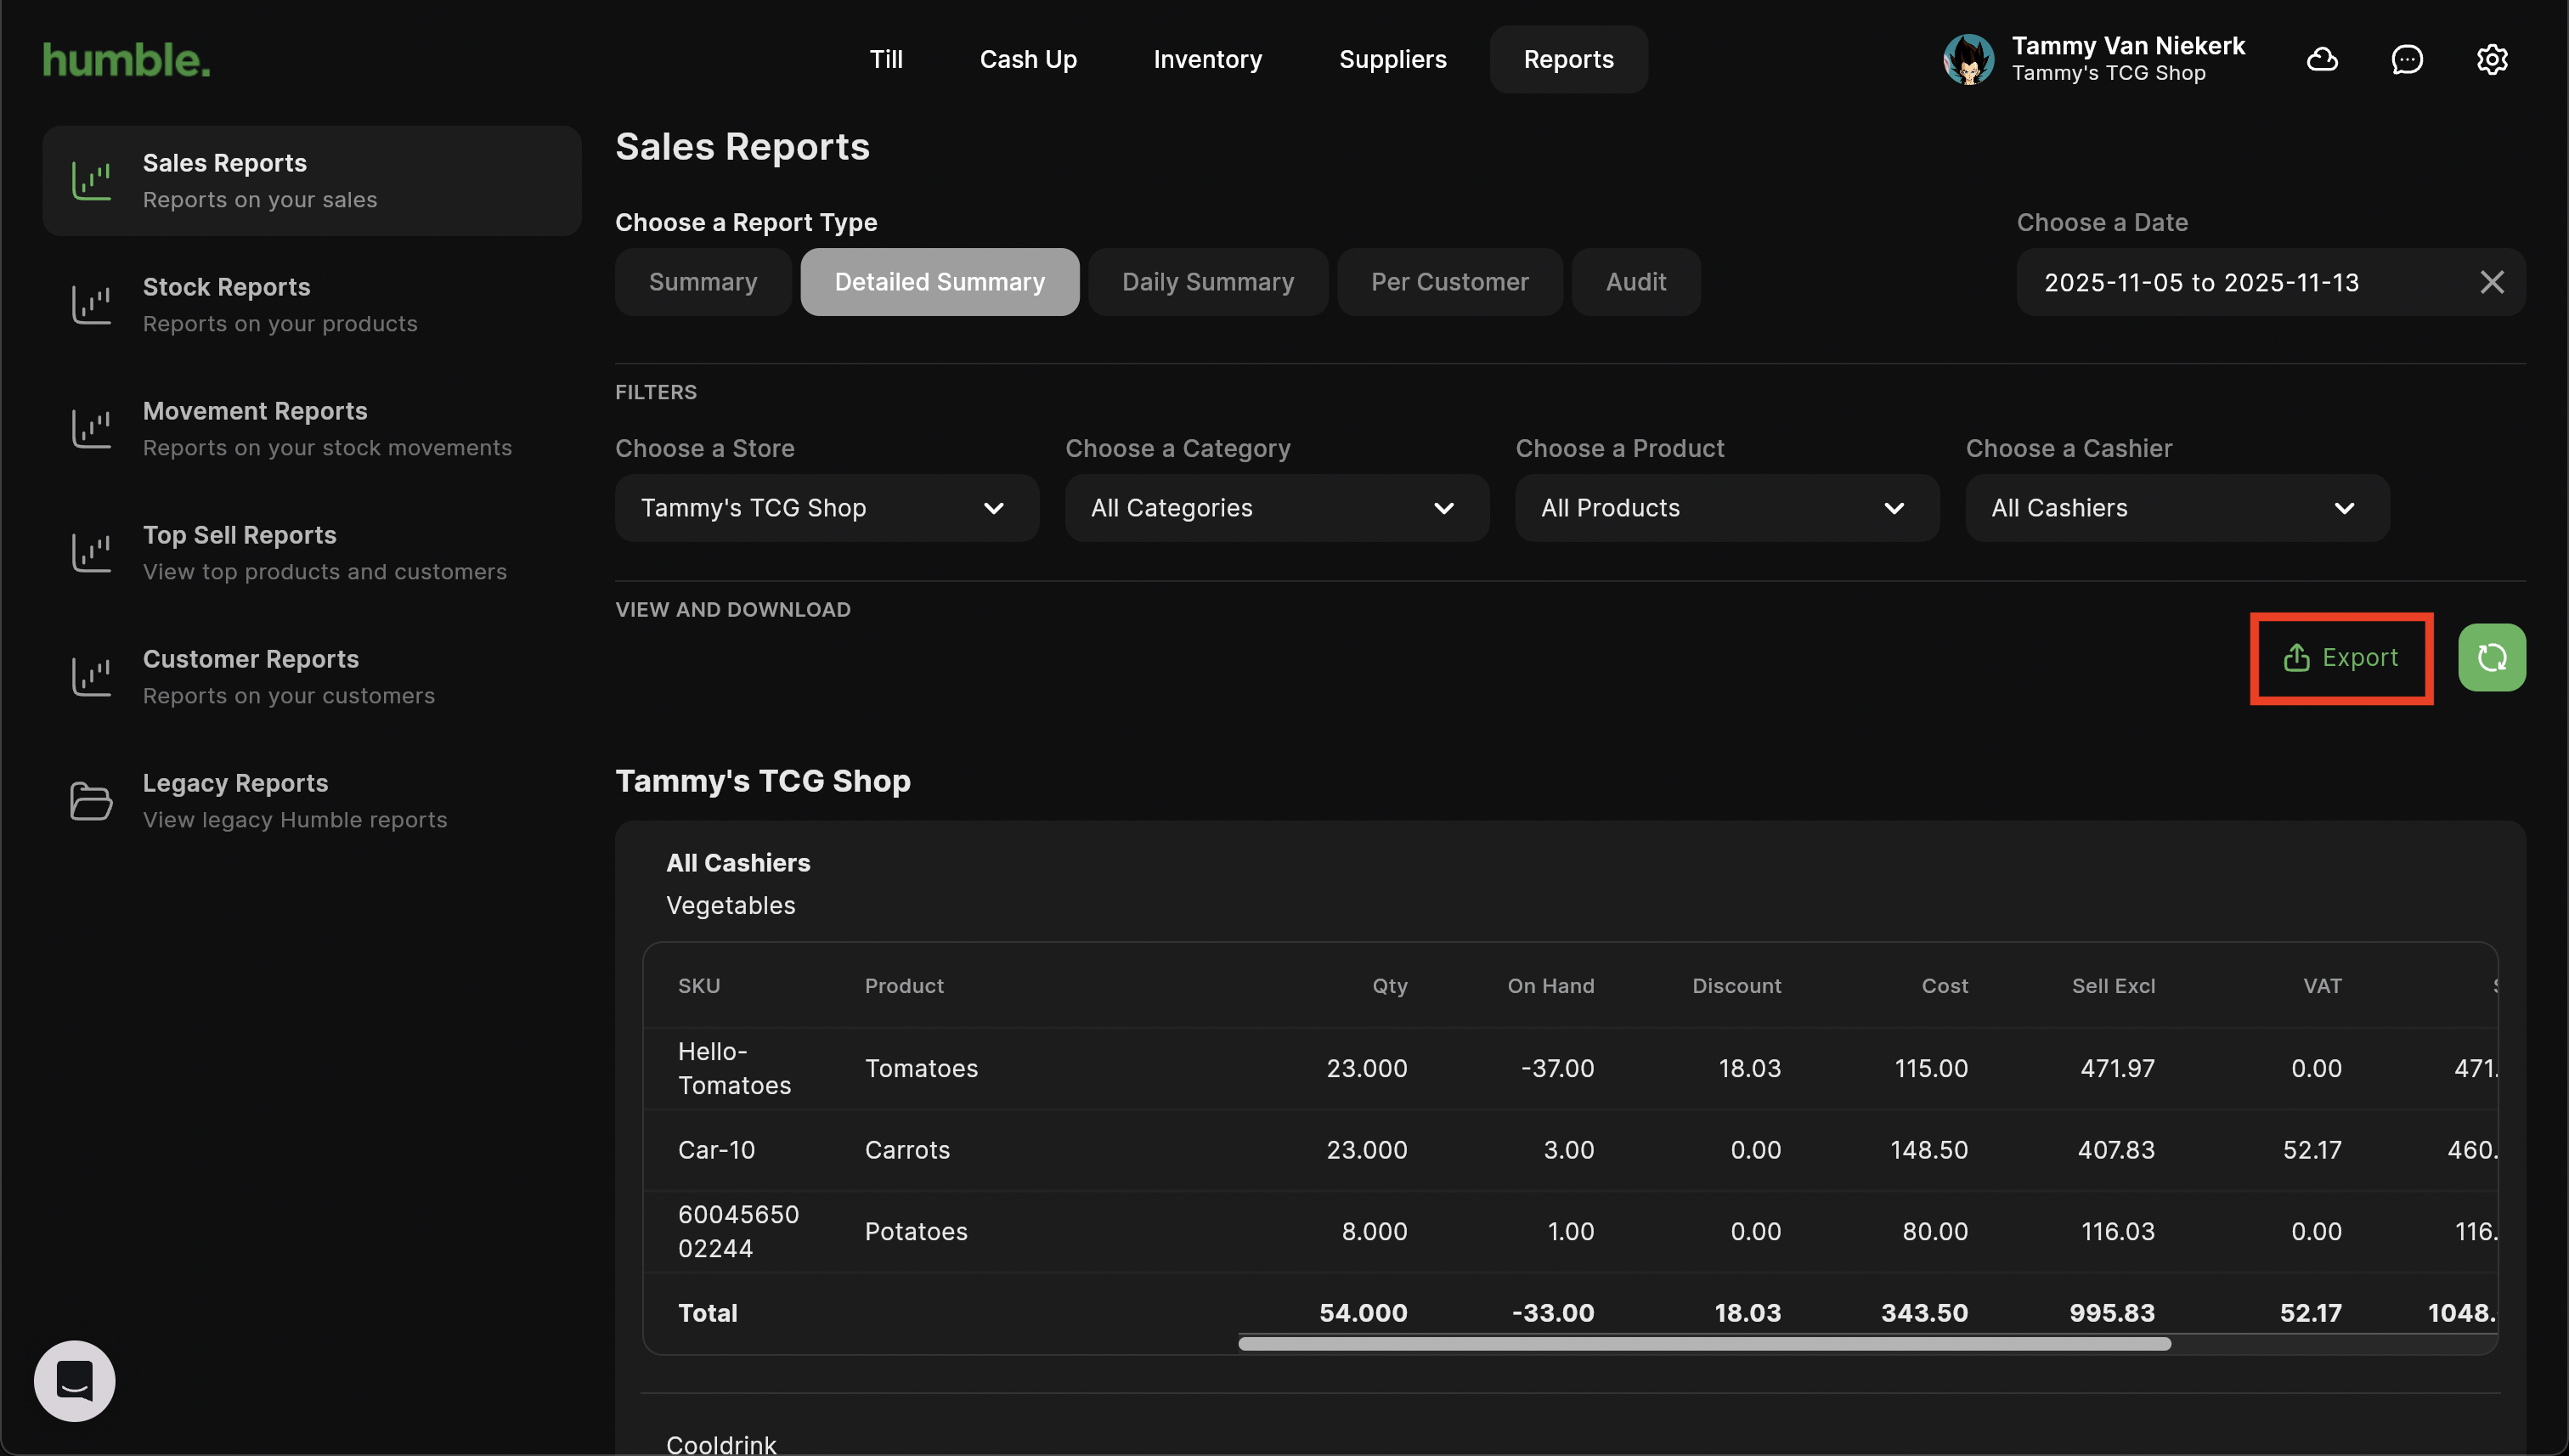This screenshot has height=1456, width=2569.
Task: Open the support chat widget bubble
Action: (x=74, y=1380)
